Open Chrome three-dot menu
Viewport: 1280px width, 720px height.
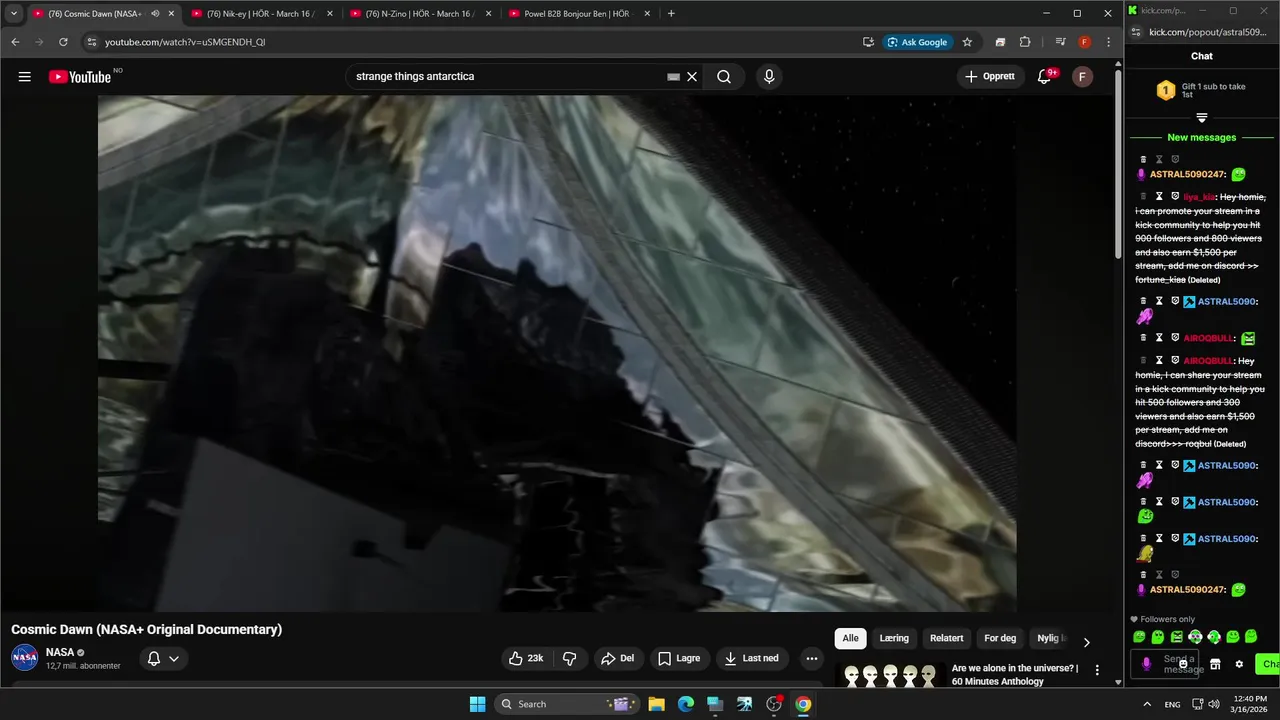(1108, 42)
